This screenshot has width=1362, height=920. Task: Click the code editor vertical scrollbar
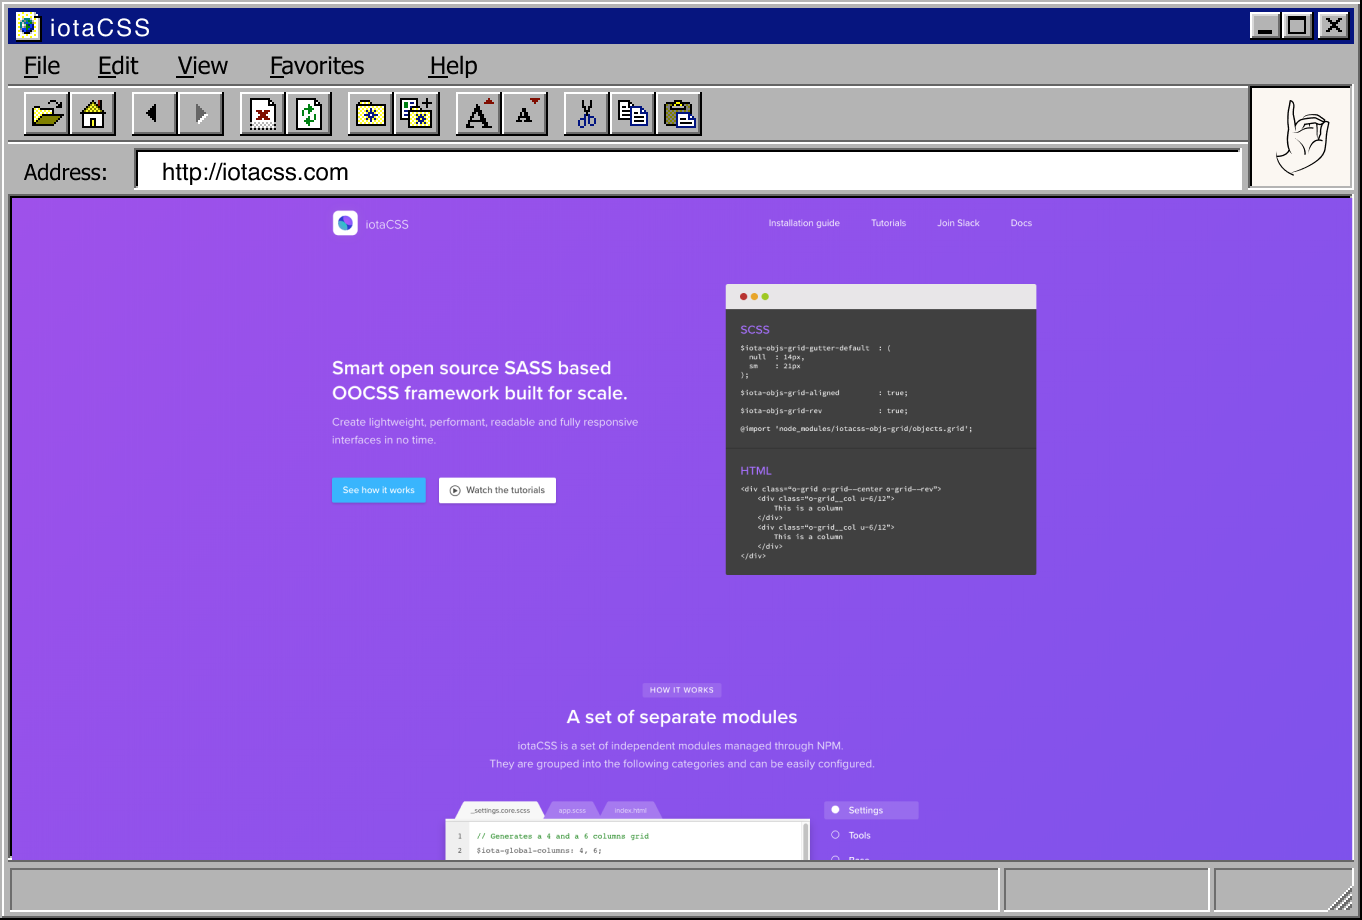806,841
